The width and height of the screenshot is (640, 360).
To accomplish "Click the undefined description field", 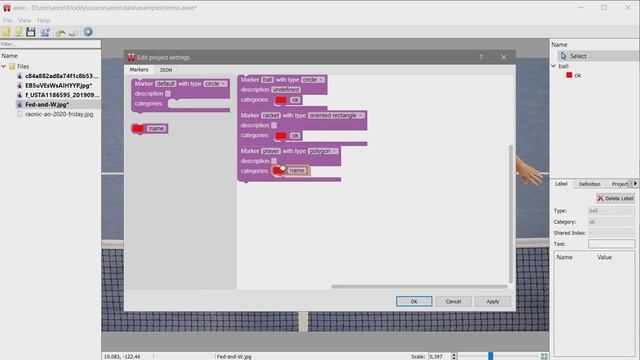I will [286, 89].
